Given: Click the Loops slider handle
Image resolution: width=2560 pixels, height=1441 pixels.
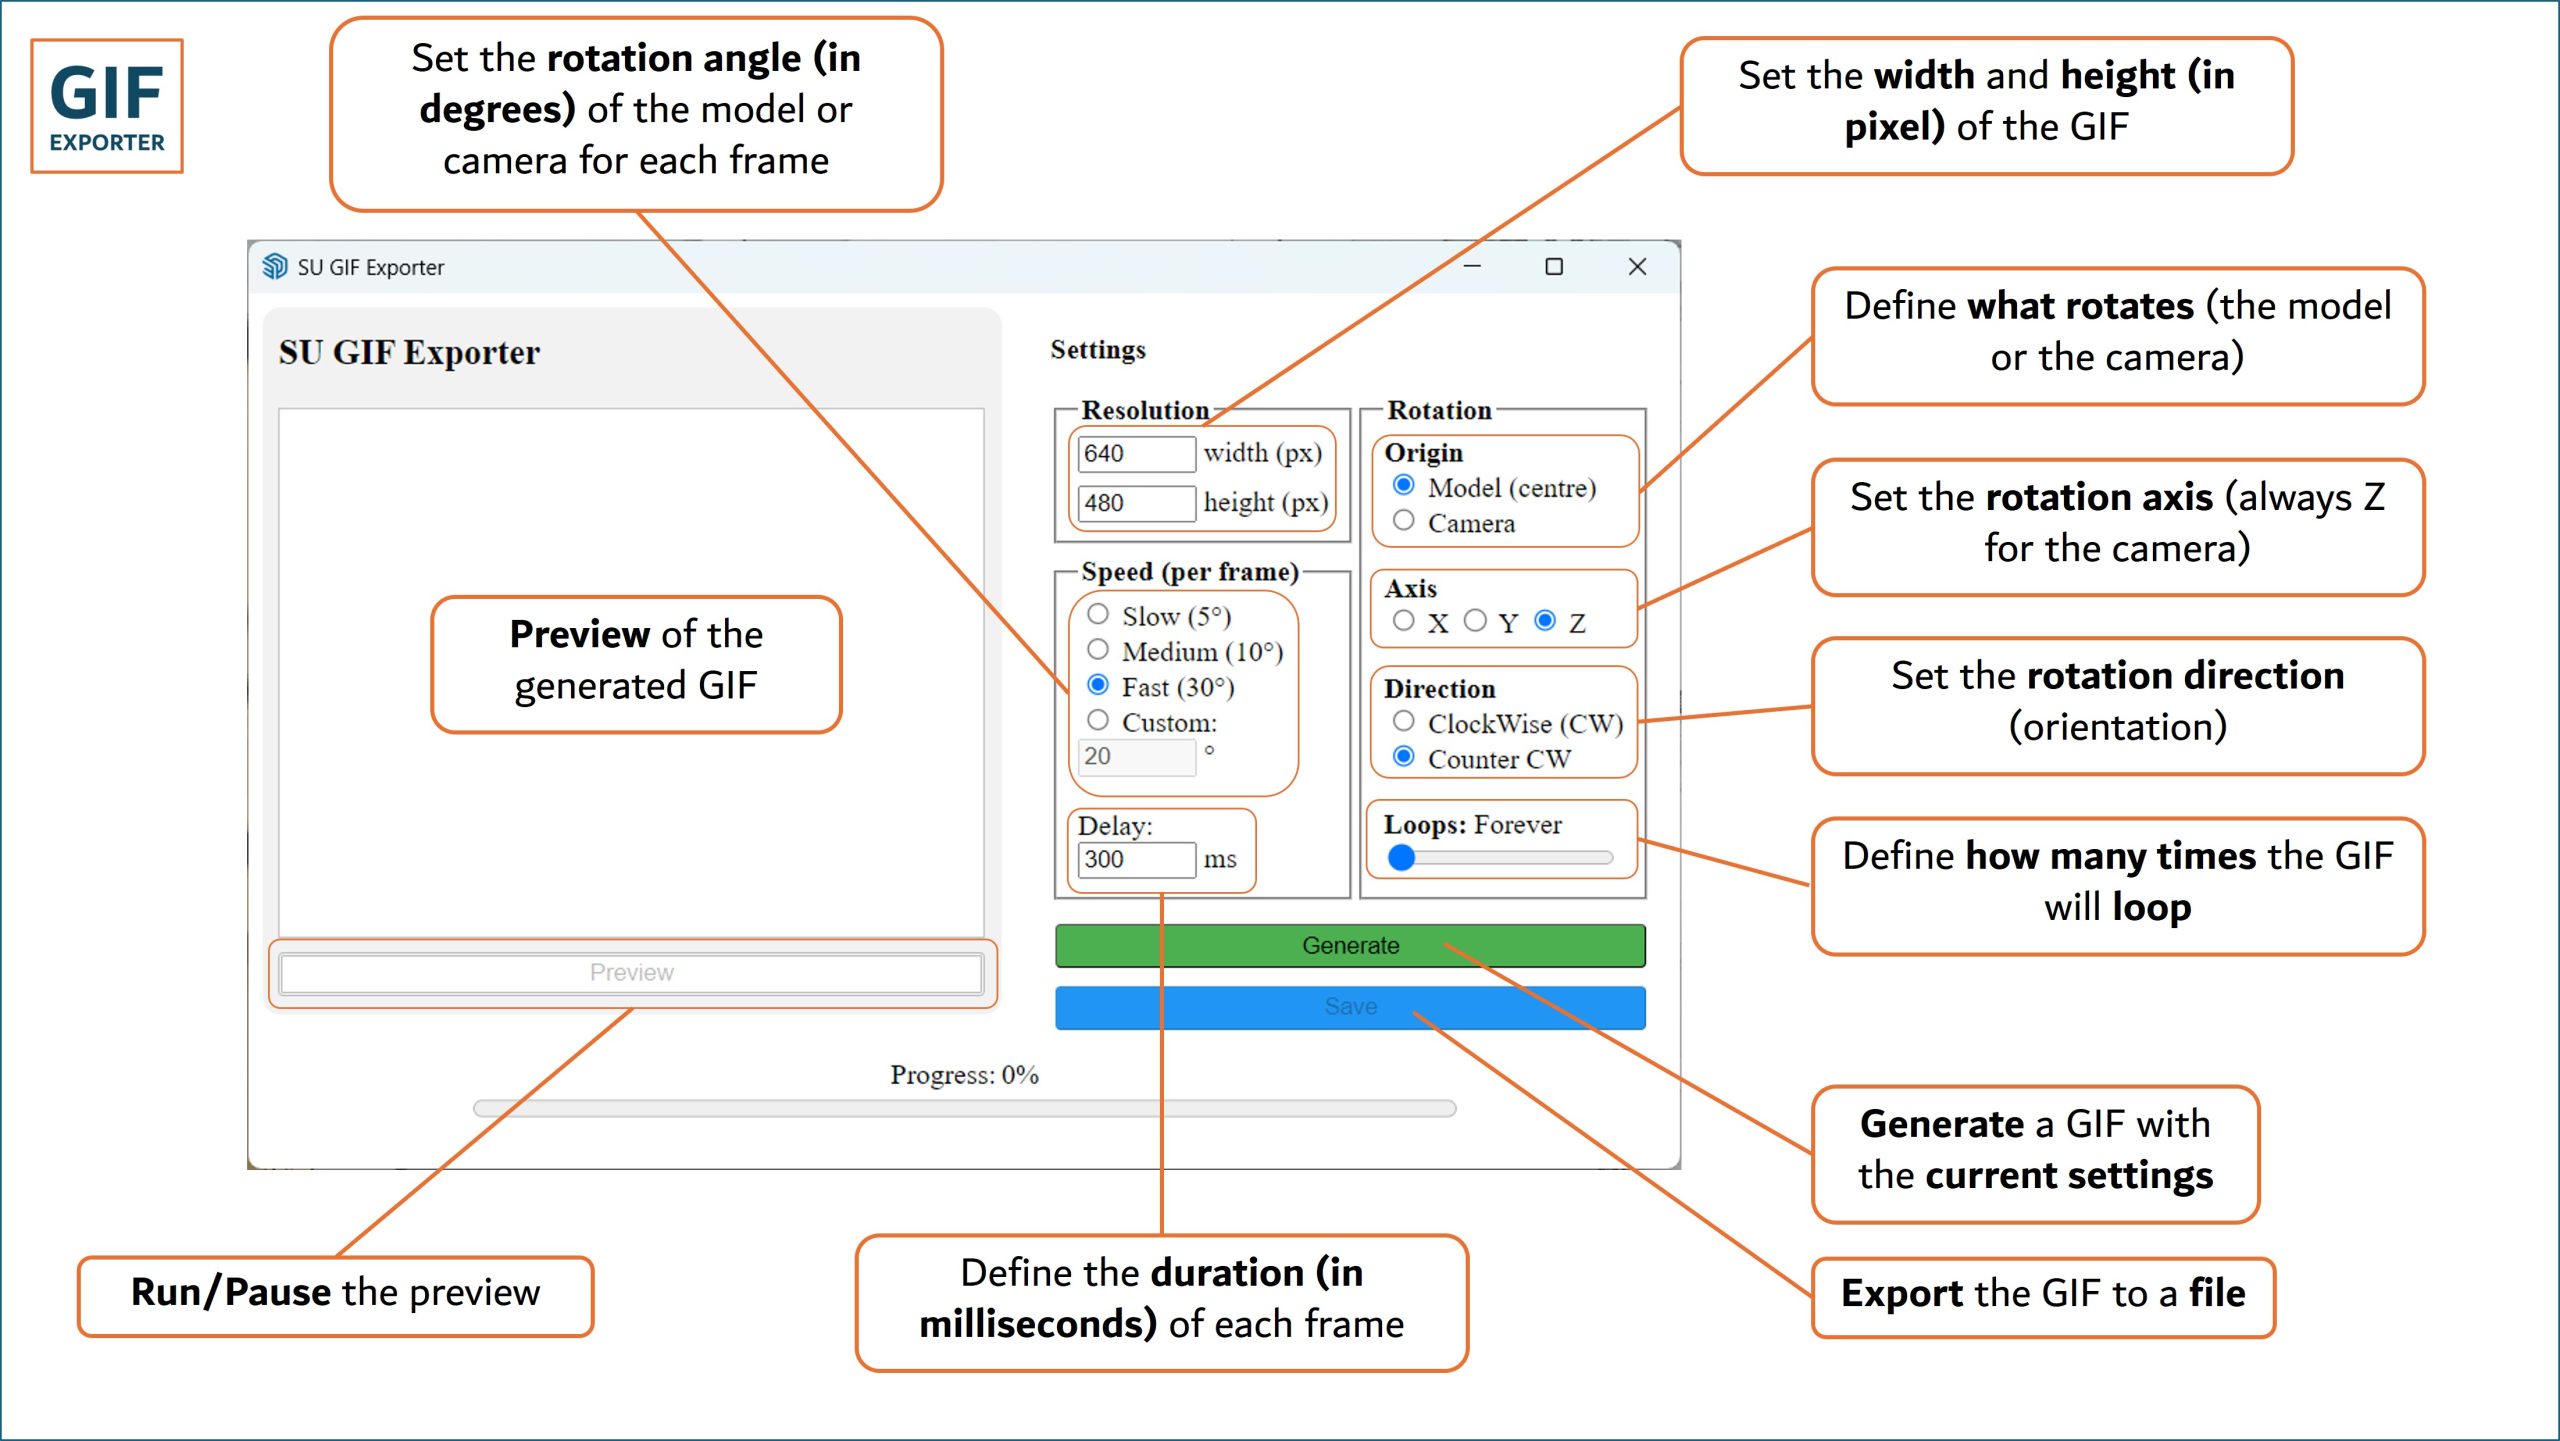Looking at the screenshot, I should pos(1402,857).
